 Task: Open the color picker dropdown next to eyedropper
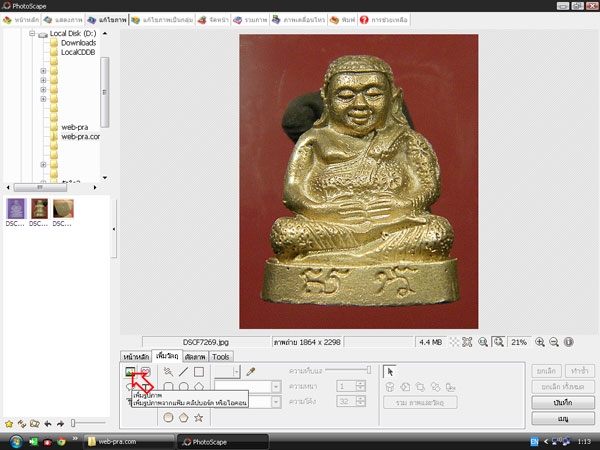pyautogui.click(x=236, y=372)
